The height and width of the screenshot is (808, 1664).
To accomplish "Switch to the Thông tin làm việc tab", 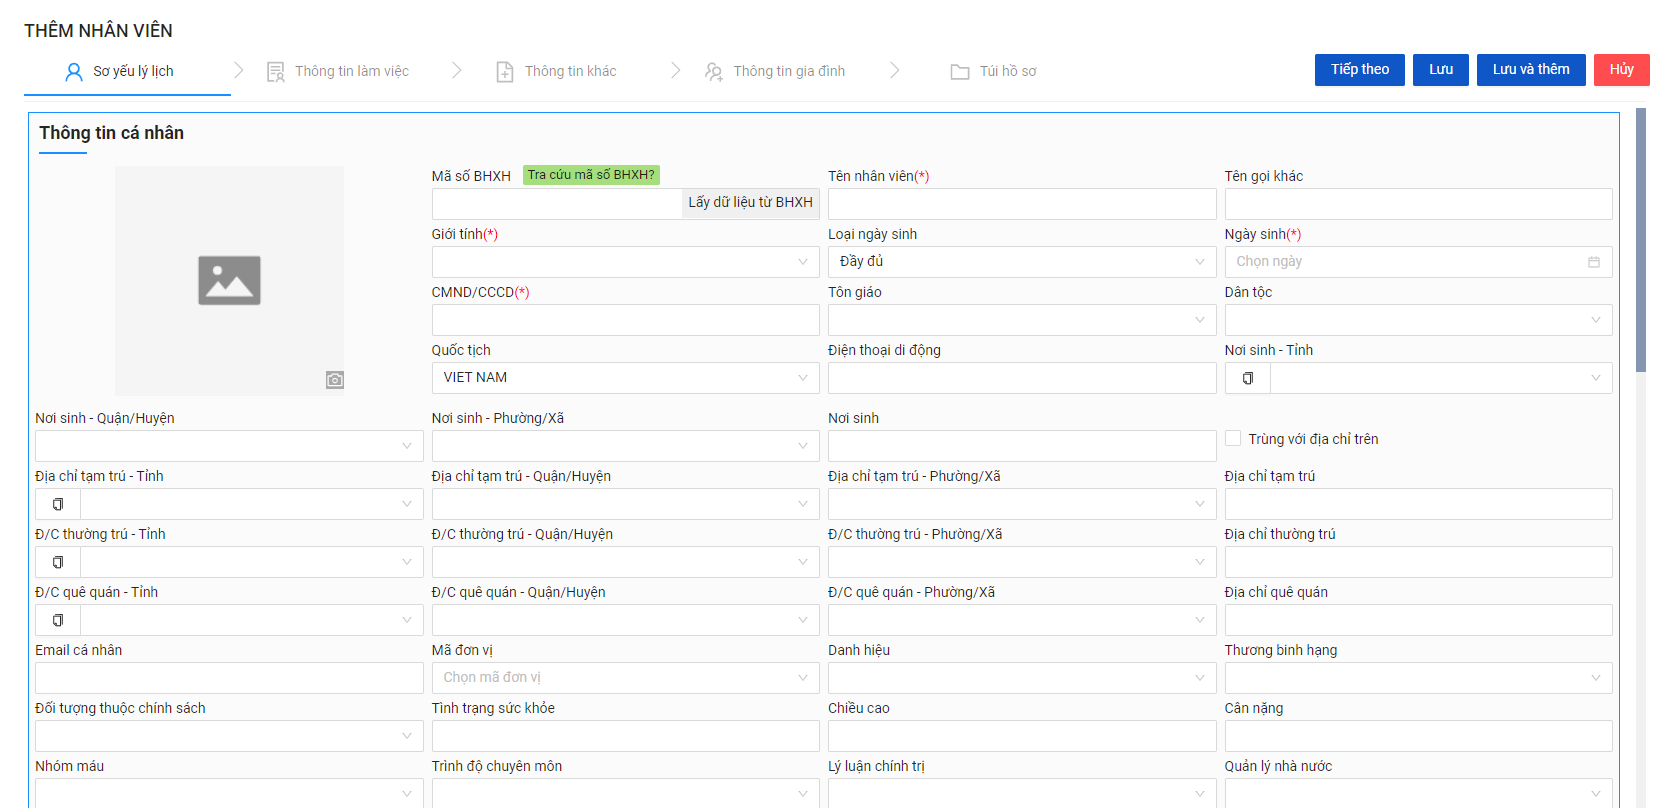I will point(338,71).
